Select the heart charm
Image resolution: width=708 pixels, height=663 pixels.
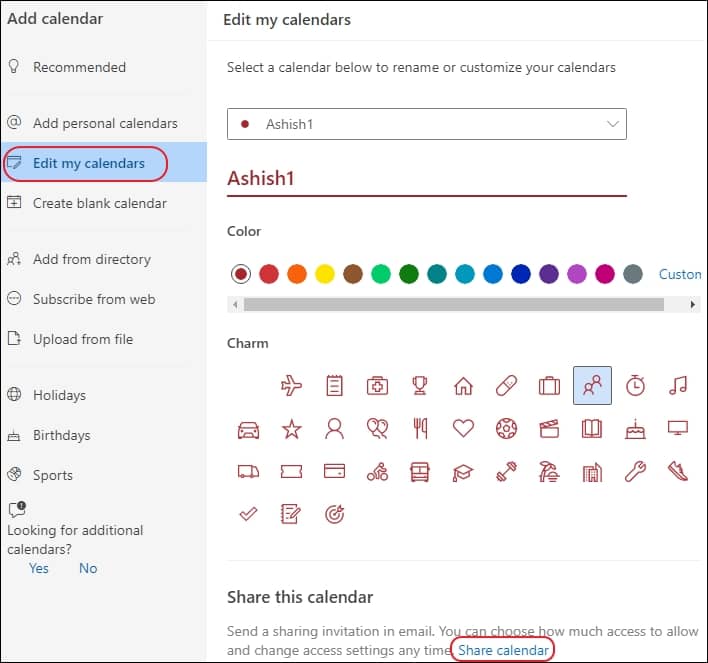click(463, 428)
